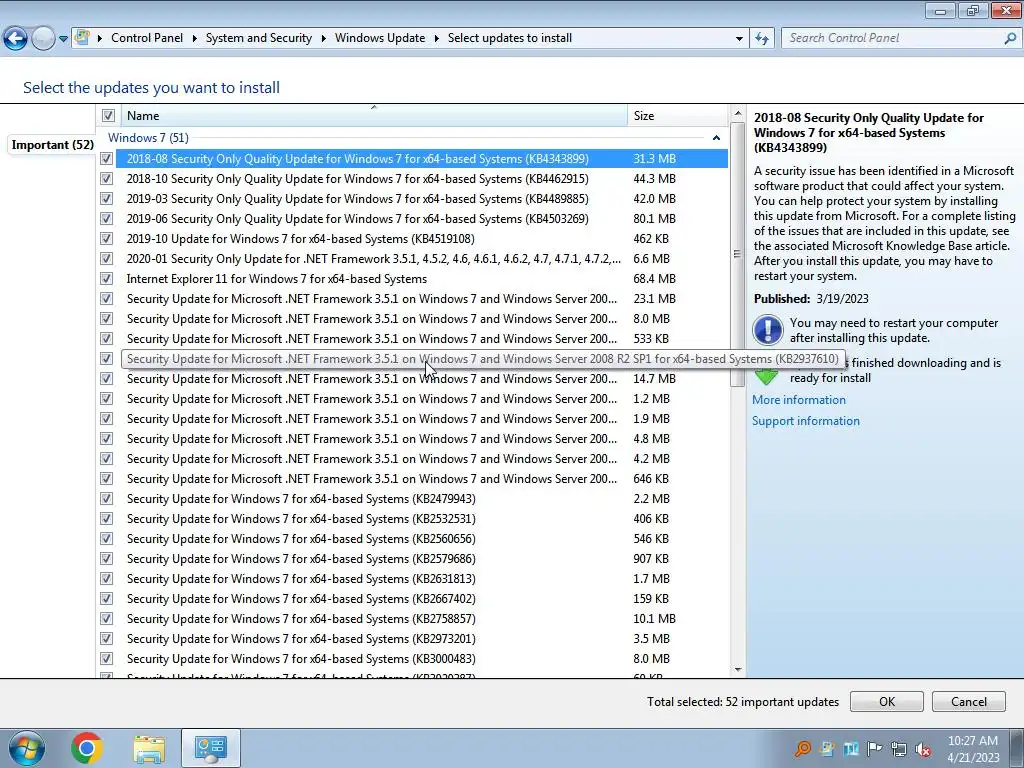Click the System and Security breadcrumb
Screen dimensions: 1024x768
[259, 38]
